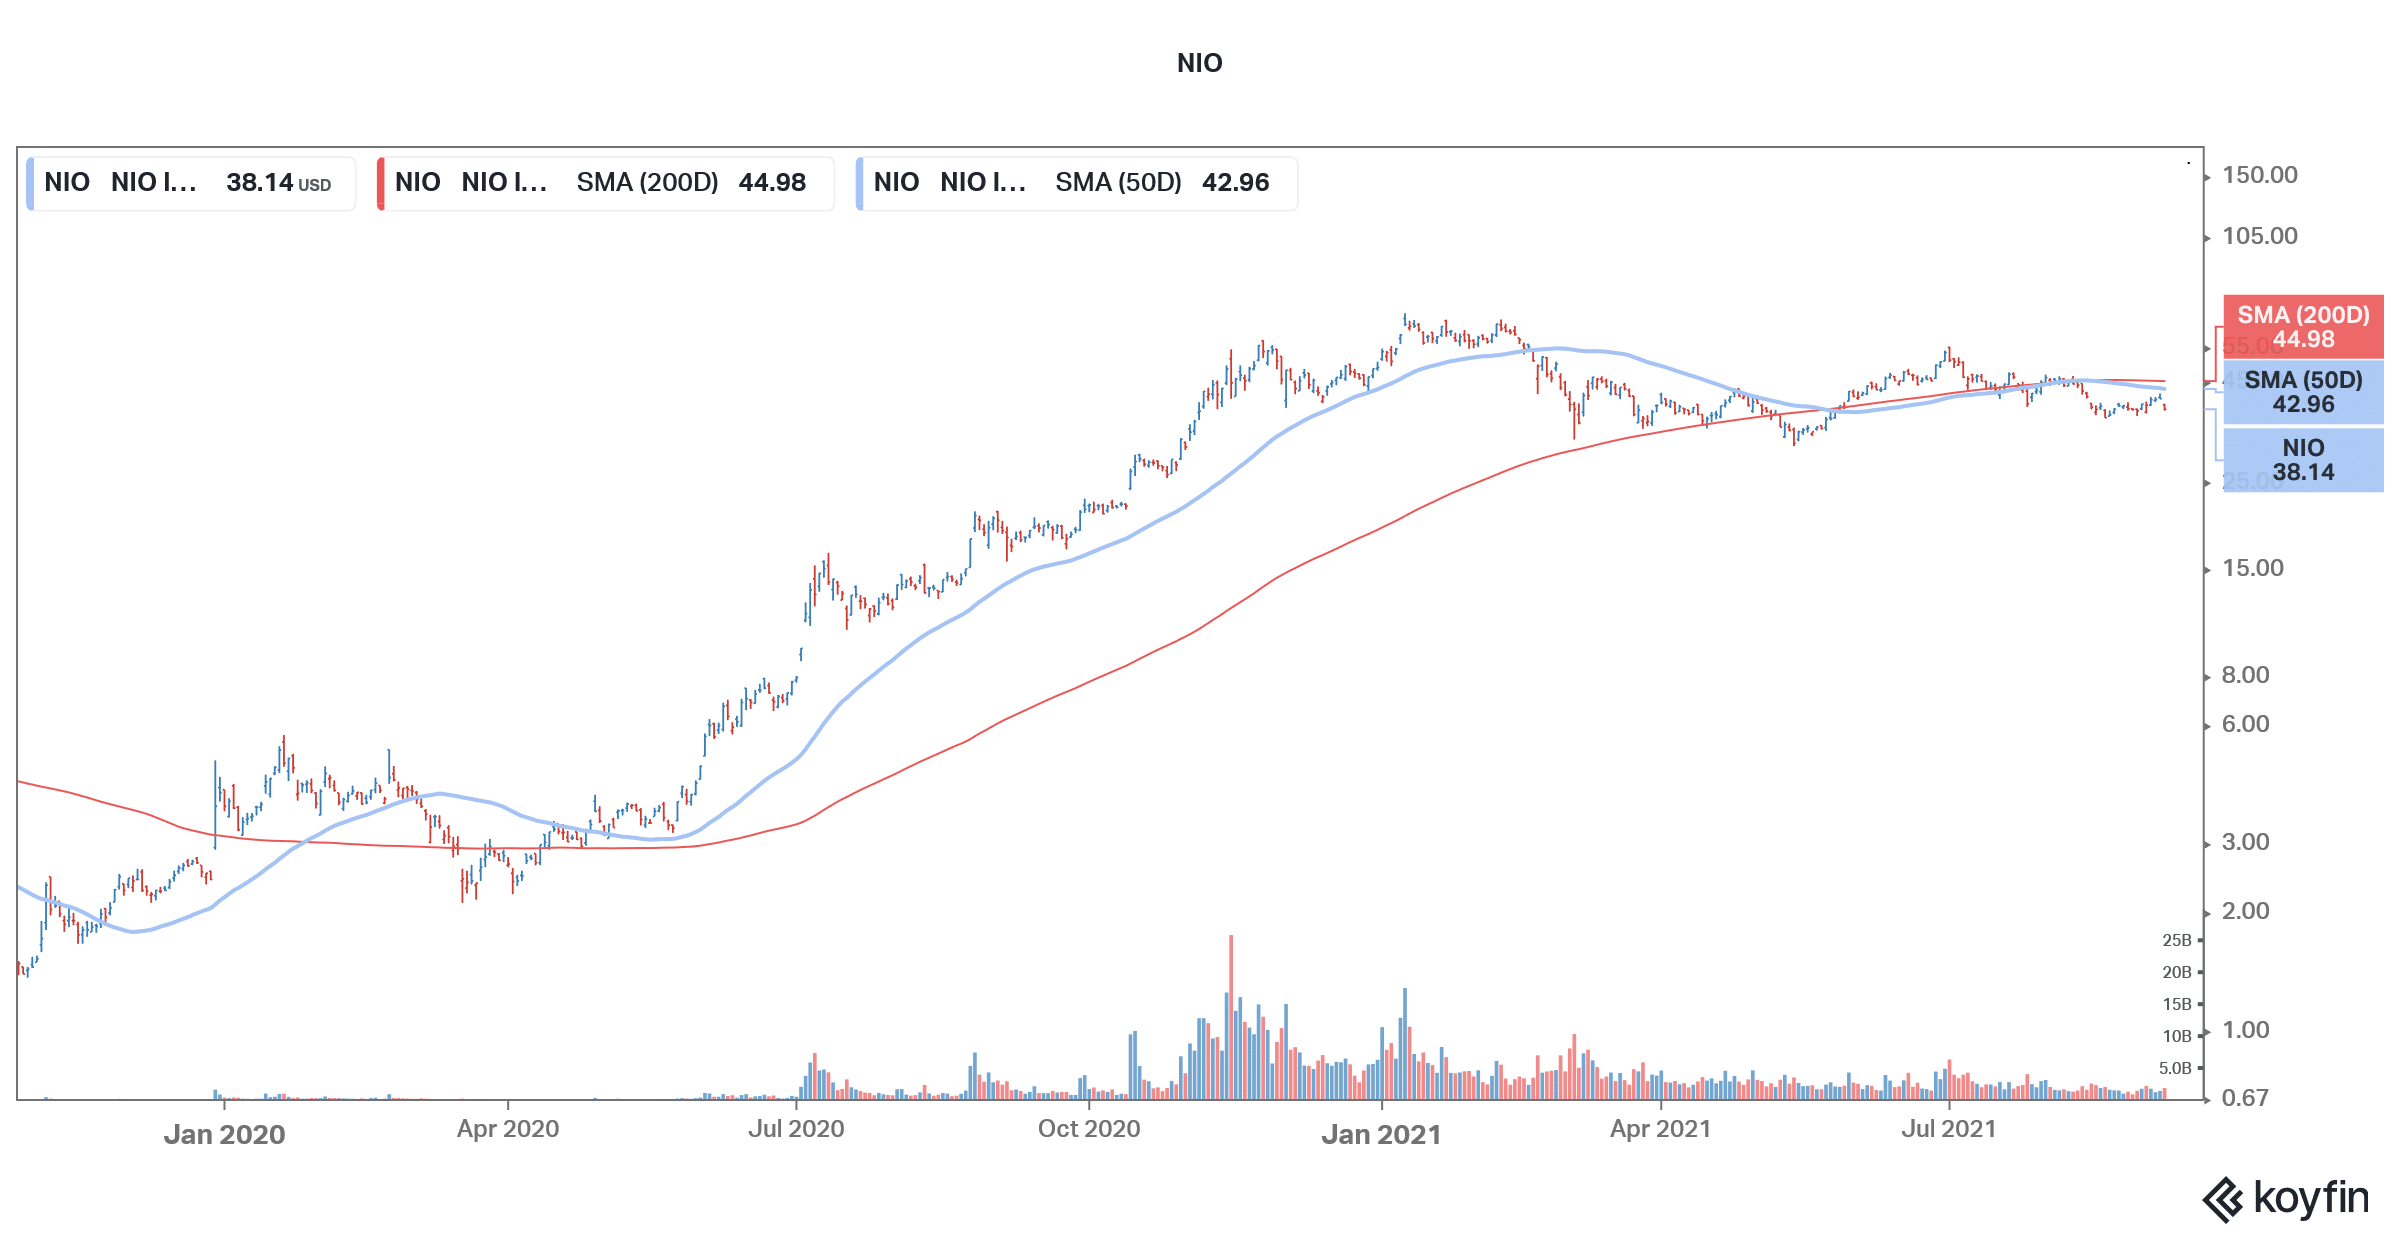2400x1240 pixels.
Task: Click the 6.00 price axis label
Action: tap(2245, 724)
